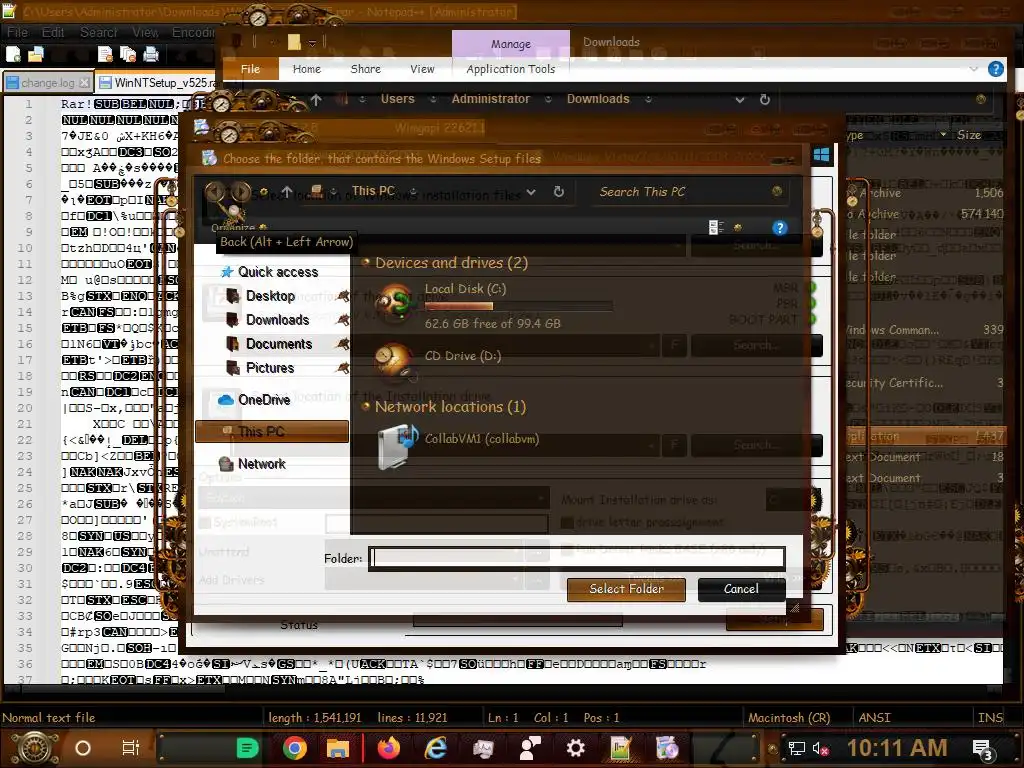The width and height of the screenshot is (1024, 768).
Task: Launch Chrome from taskbar
Action: pos(295,748)
